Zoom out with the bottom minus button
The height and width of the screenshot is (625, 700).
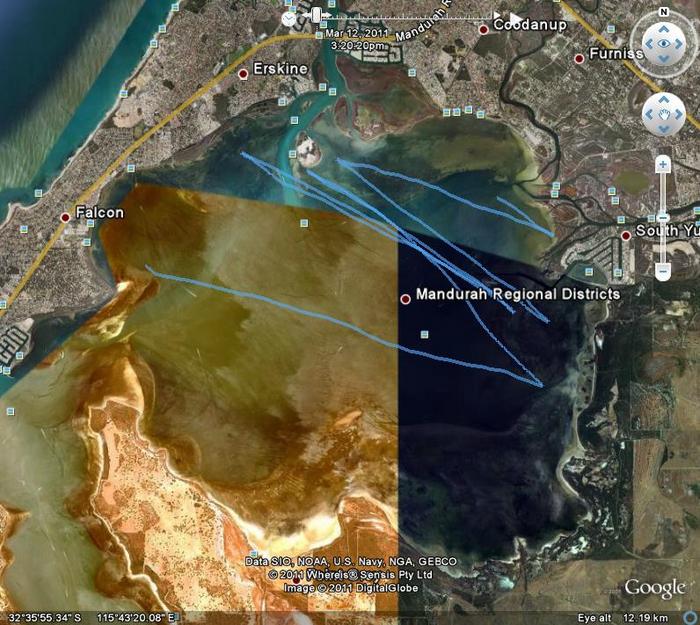[x=663, y=271]
